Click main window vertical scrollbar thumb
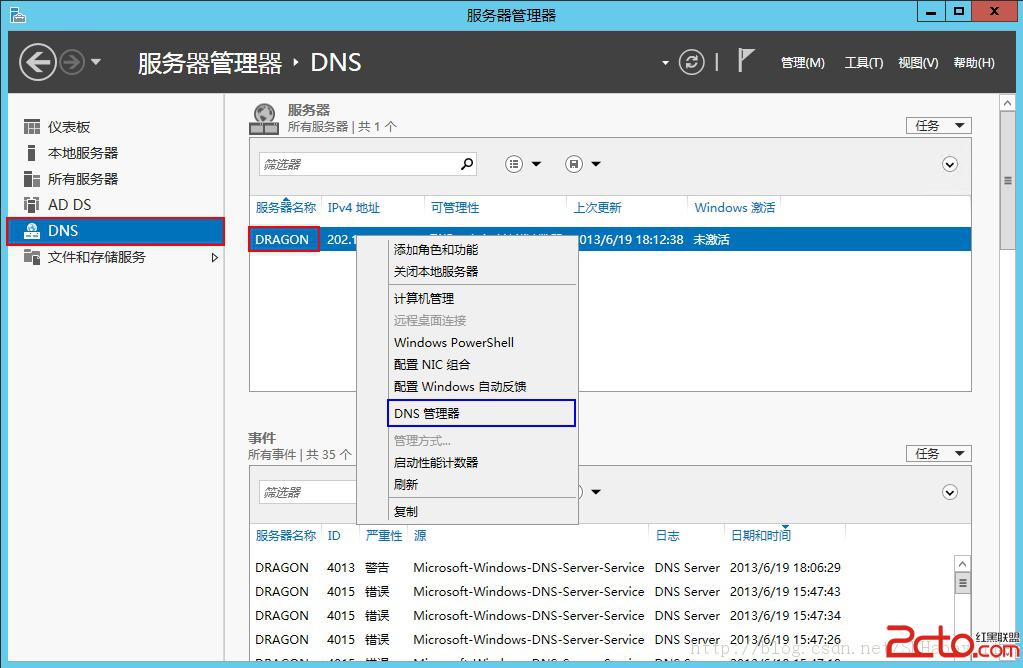This screenshot has width=1023, height=668. (x=1007, y=180)
